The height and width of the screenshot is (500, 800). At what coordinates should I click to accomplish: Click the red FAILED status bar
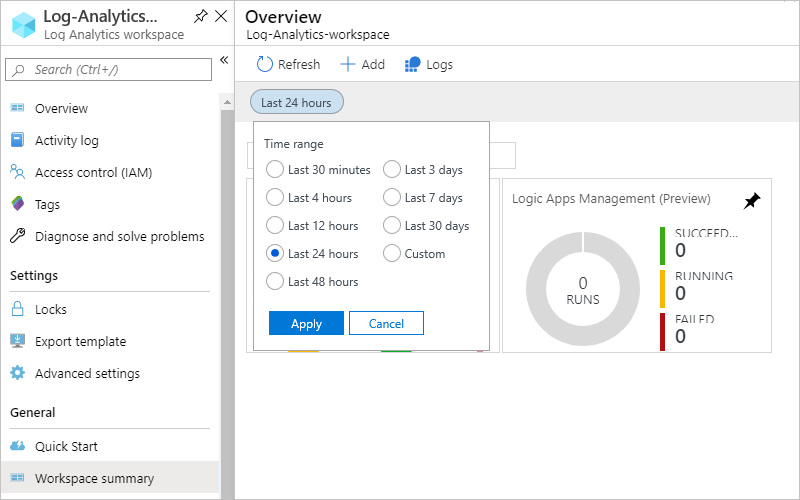[662, 332]
